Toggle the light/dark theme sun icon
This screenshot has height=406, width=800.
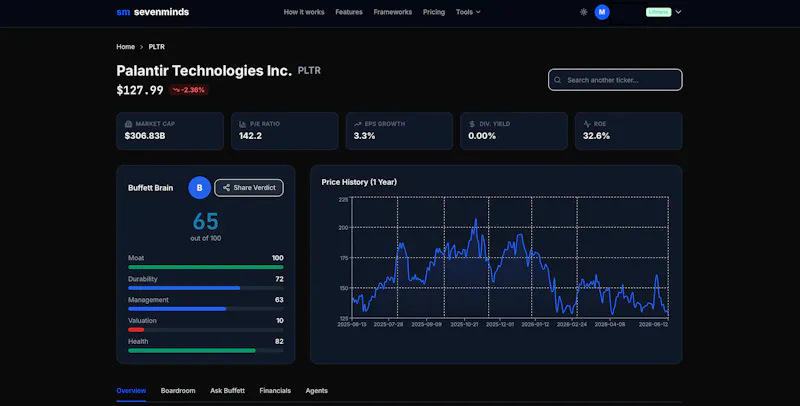584,12
